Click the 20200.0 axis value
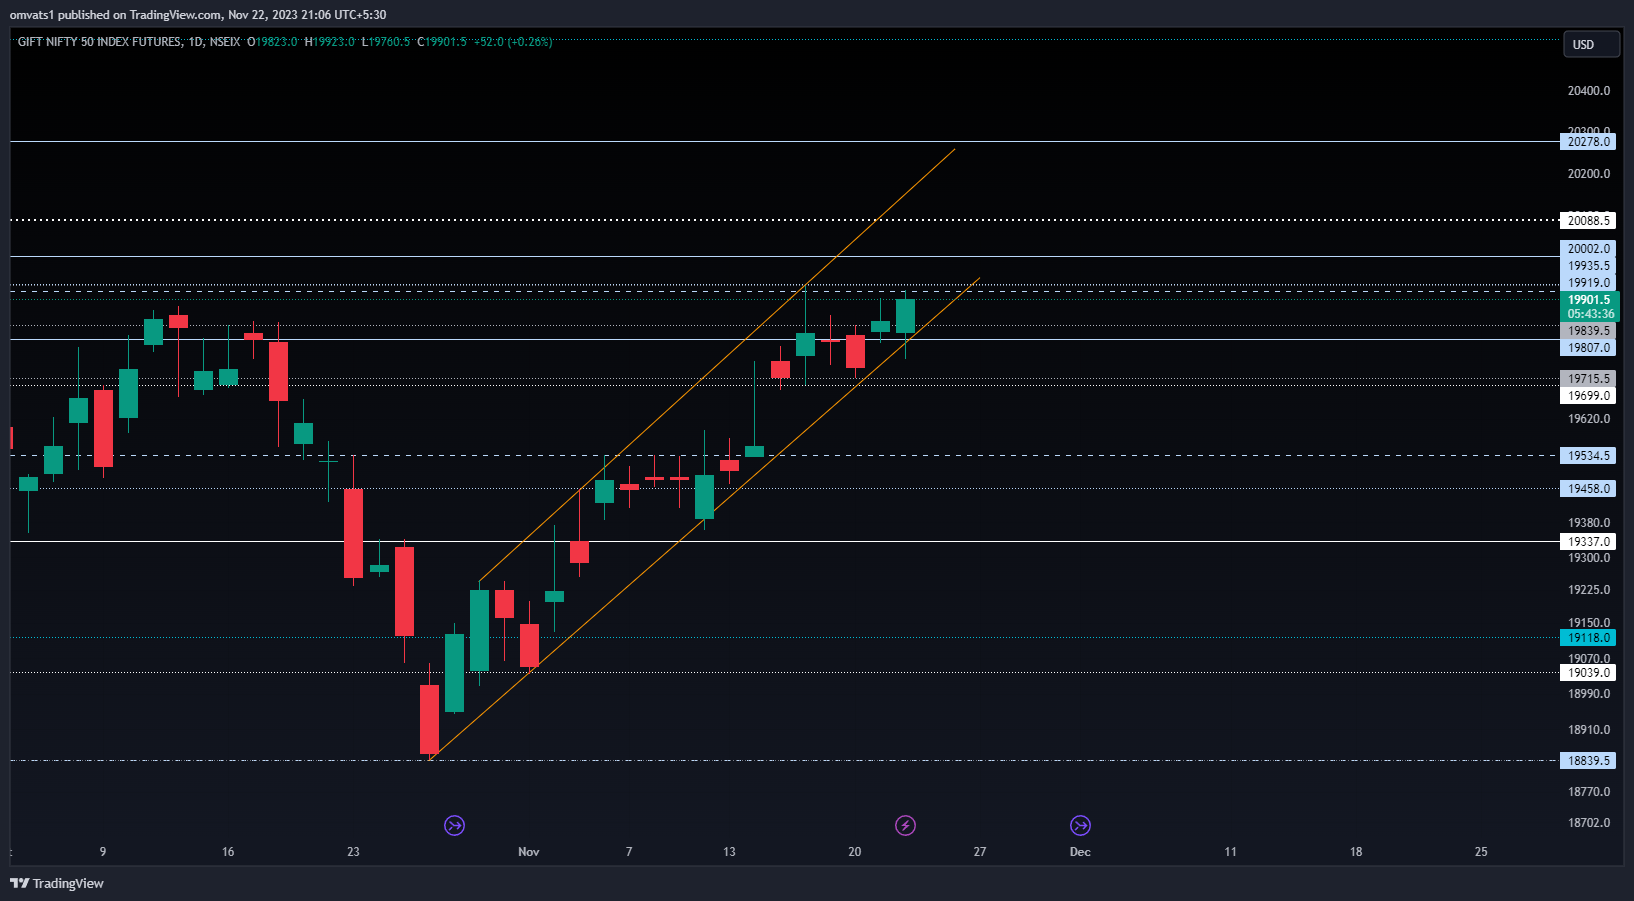This screenshot has width=1634, height=901. pos(1589,174)
